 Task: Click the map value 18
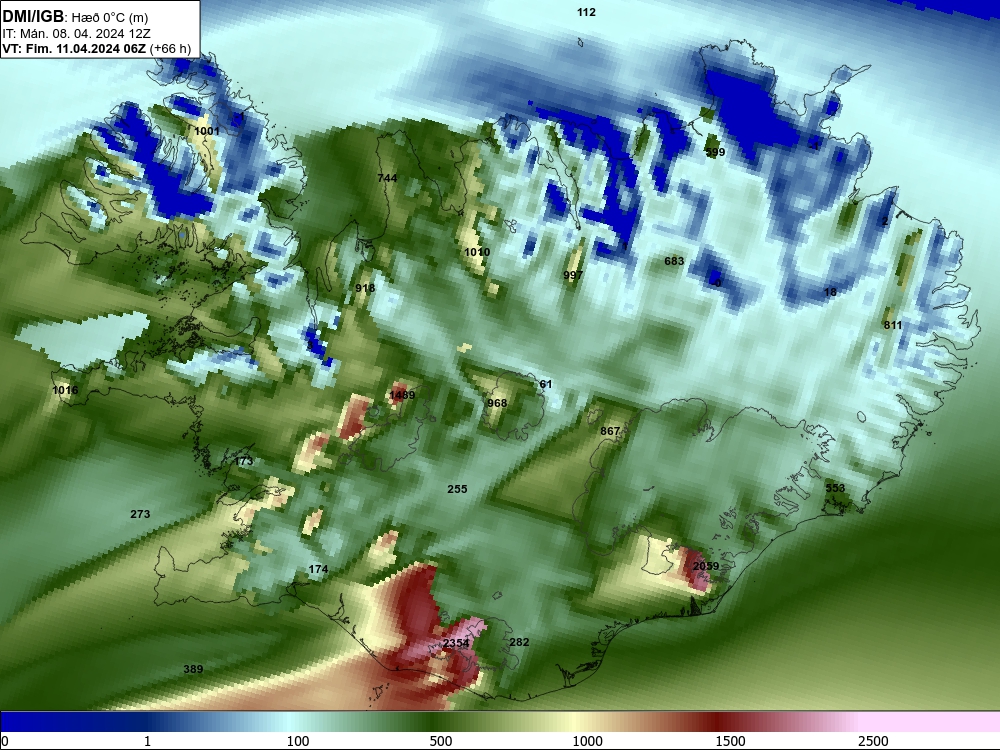tap(830, 292)
